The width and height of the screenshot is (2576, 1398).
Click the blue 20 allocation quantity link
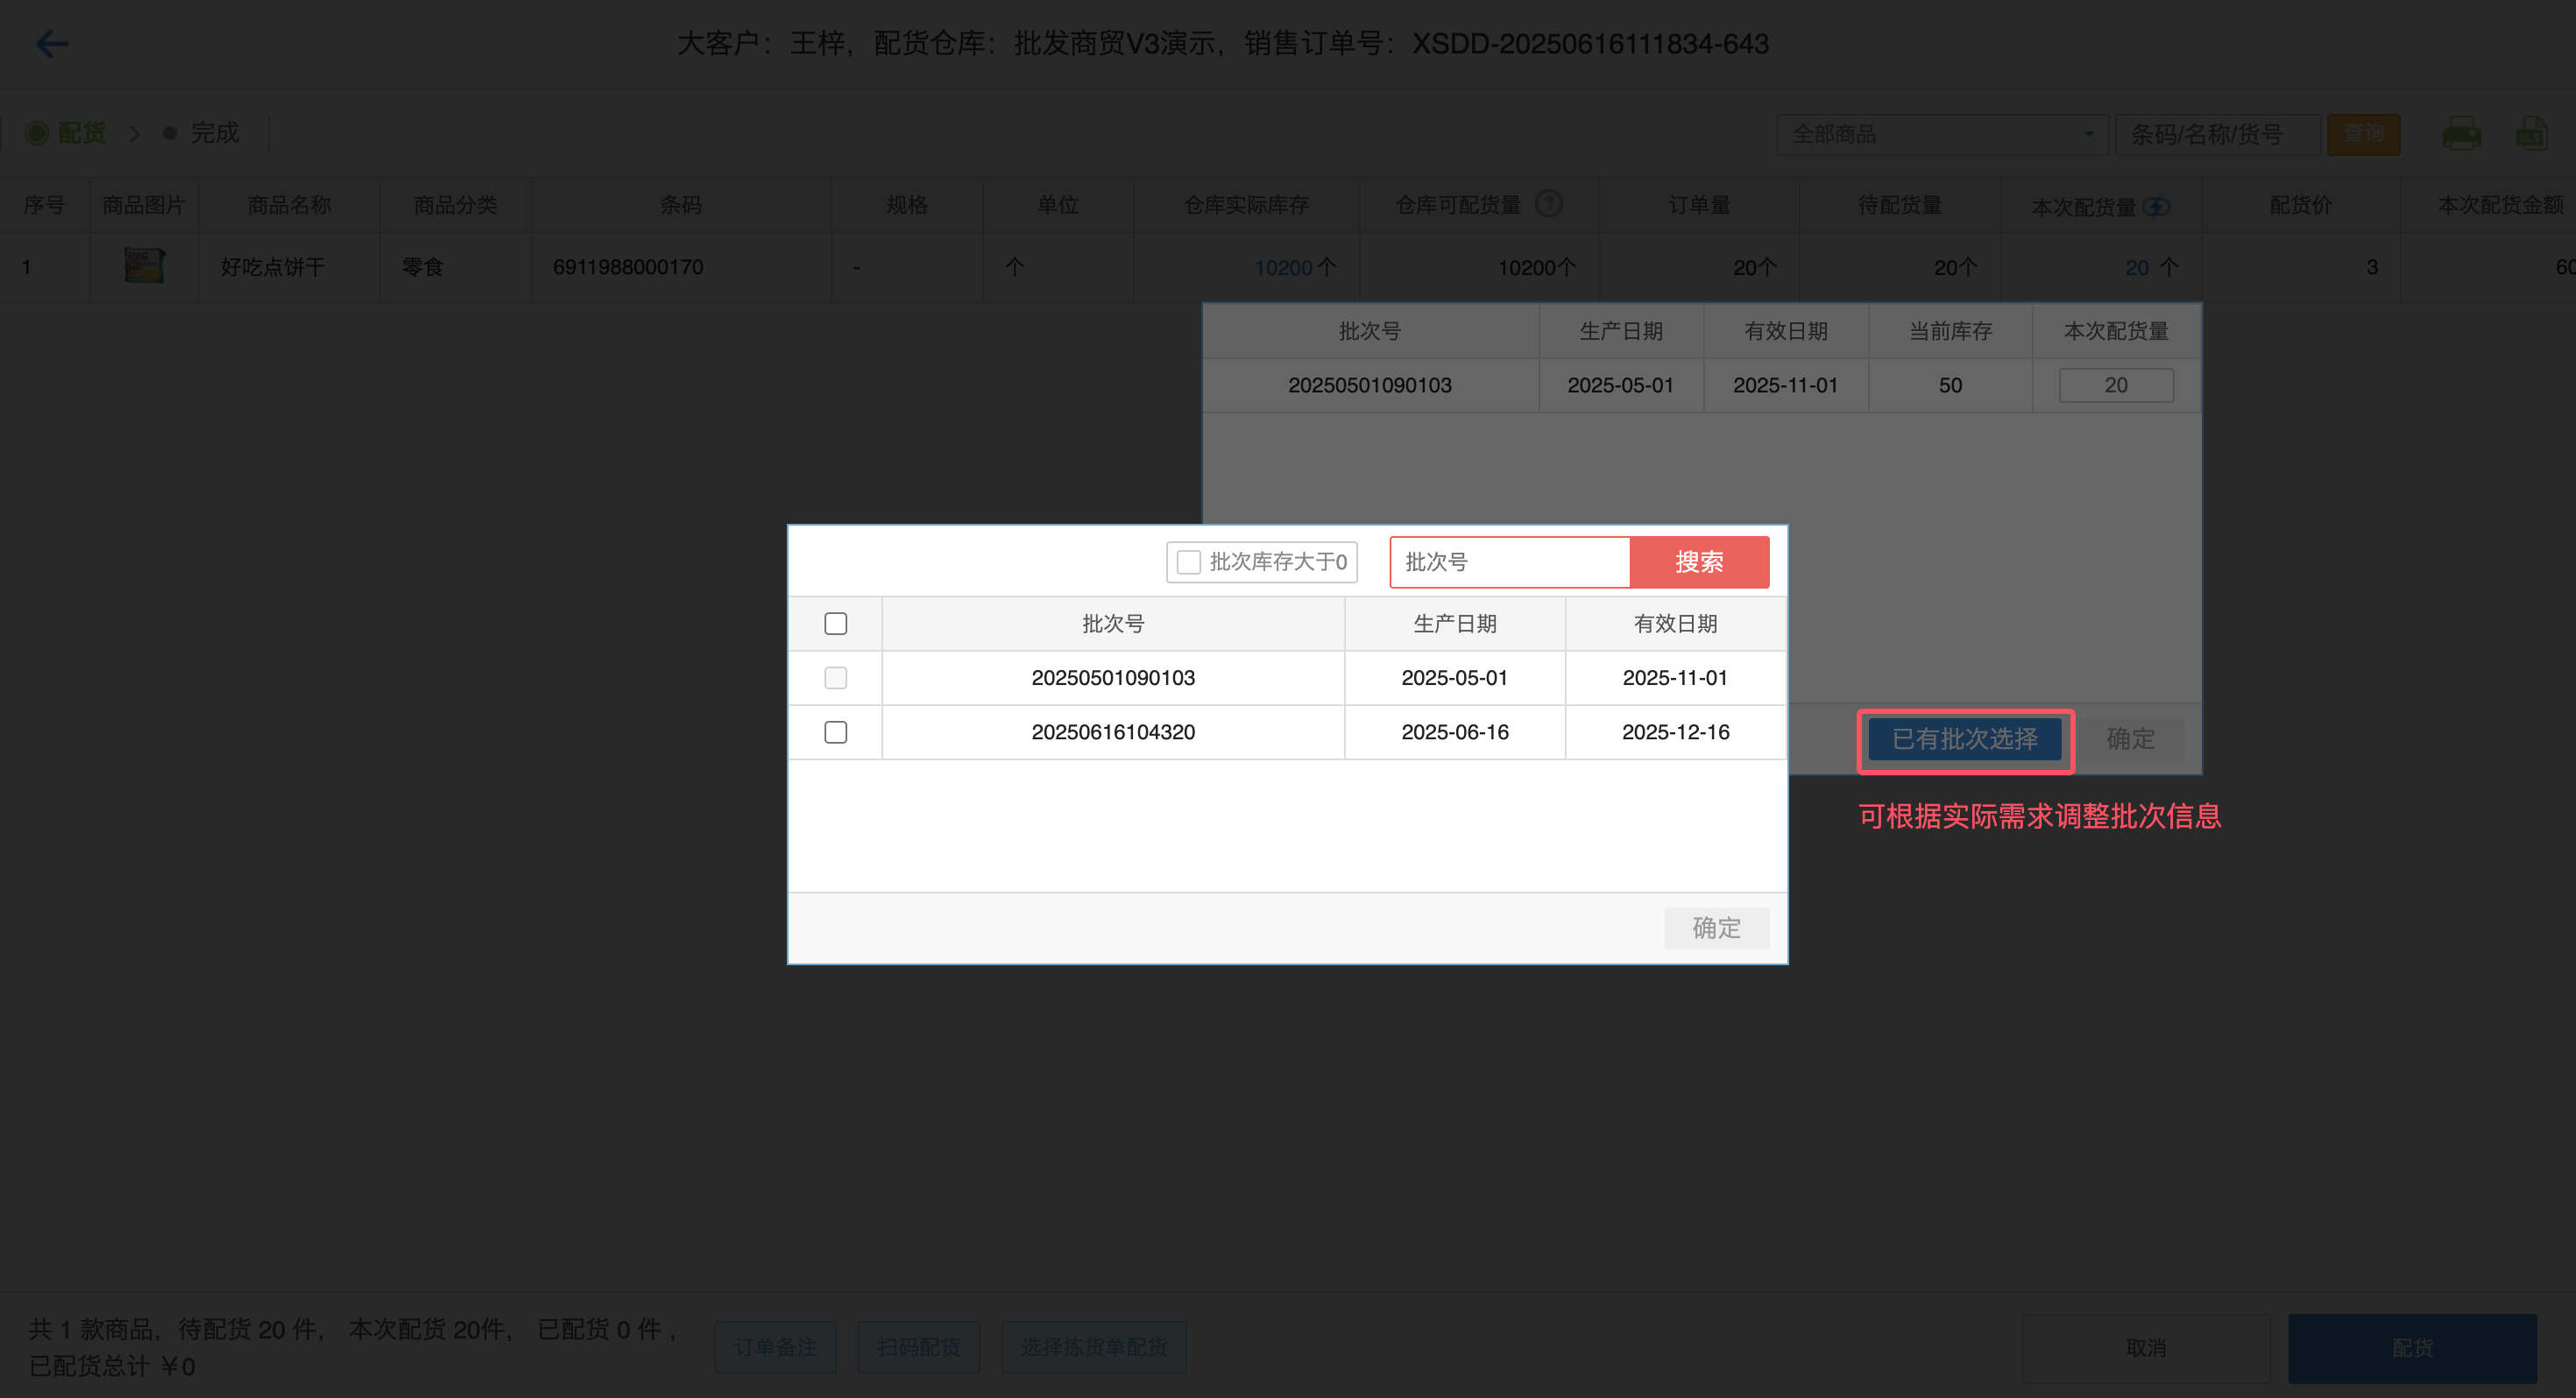pos(2137,267)
